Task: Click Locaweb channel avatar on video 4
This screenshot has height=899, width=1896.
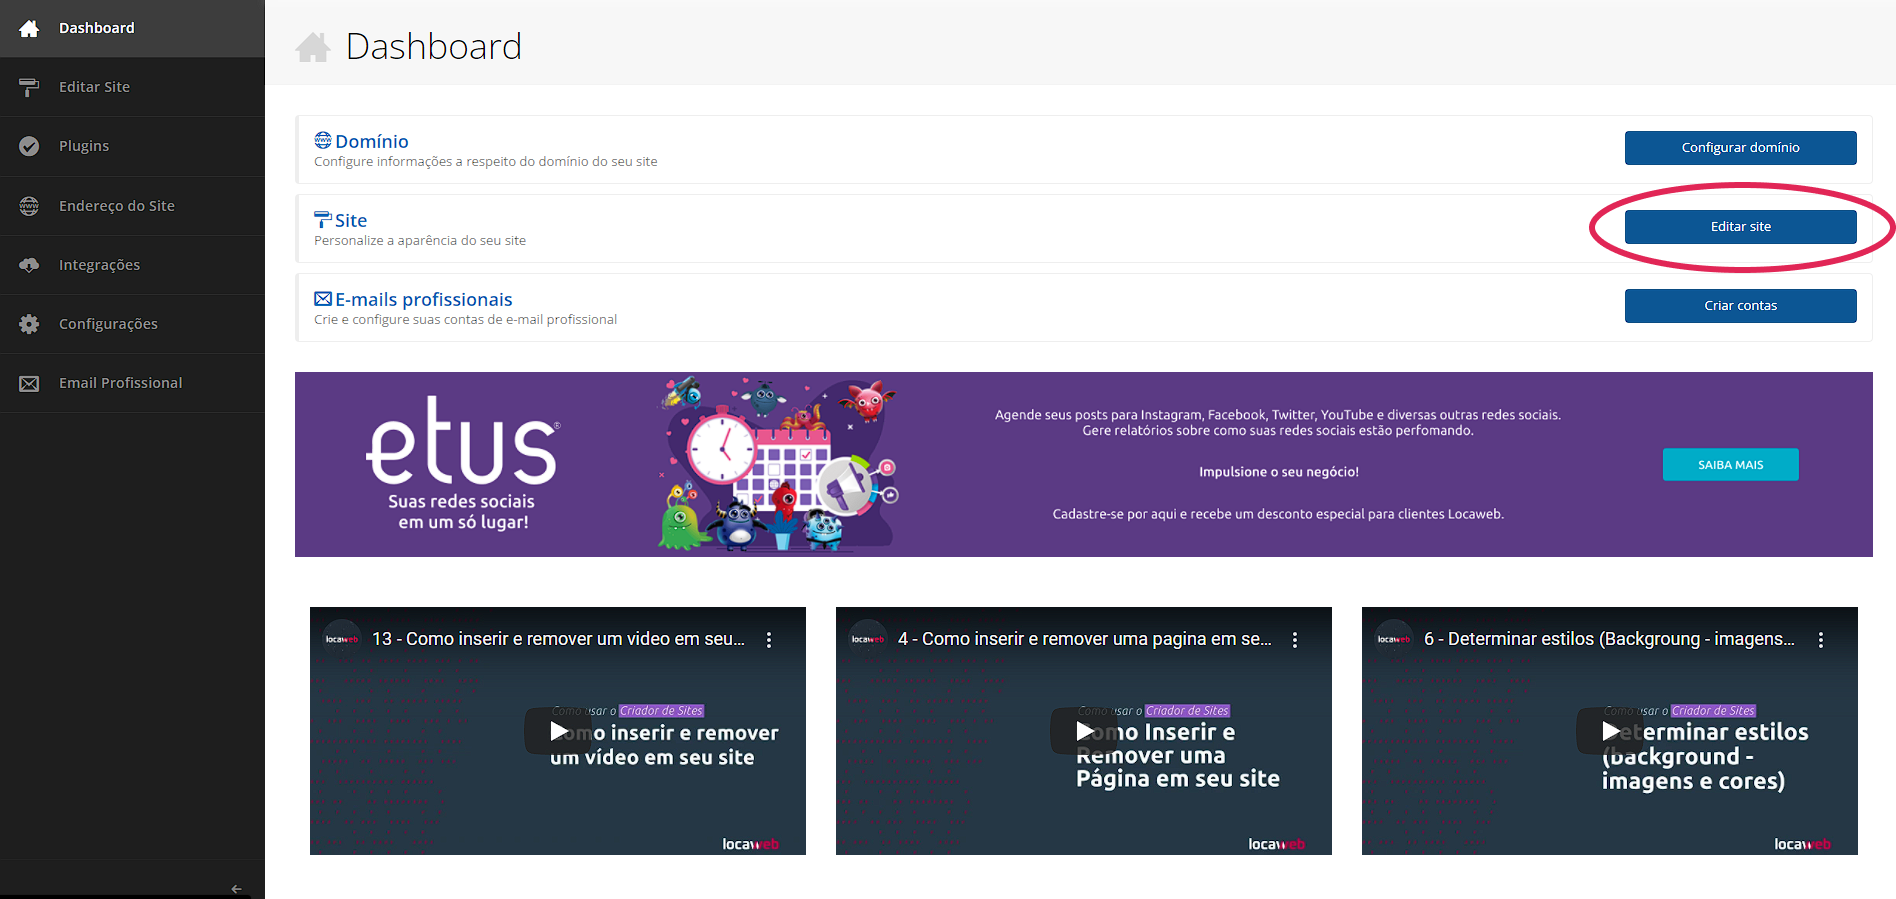Action: pos(868,639)
